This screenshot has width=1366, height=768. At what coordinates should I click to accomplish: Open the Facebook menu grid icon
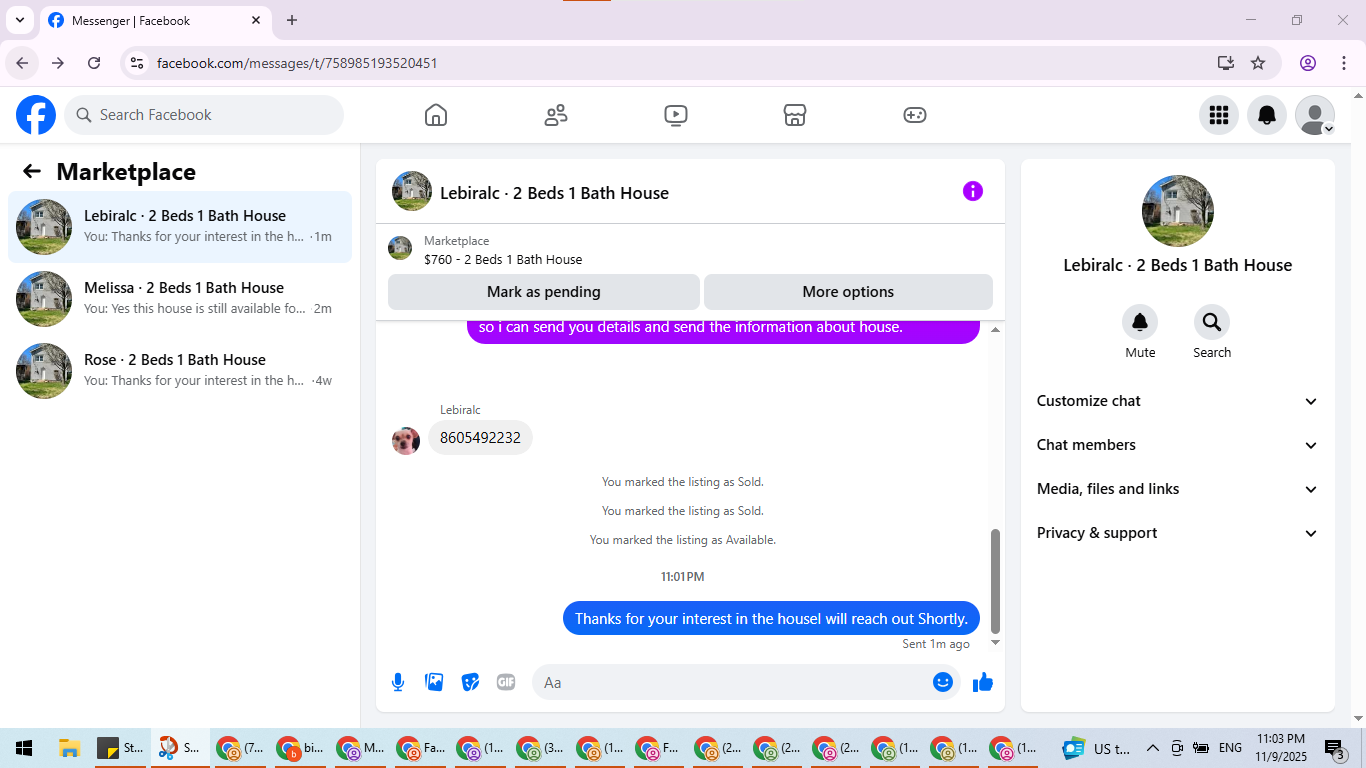click(x=1219, y=115)
